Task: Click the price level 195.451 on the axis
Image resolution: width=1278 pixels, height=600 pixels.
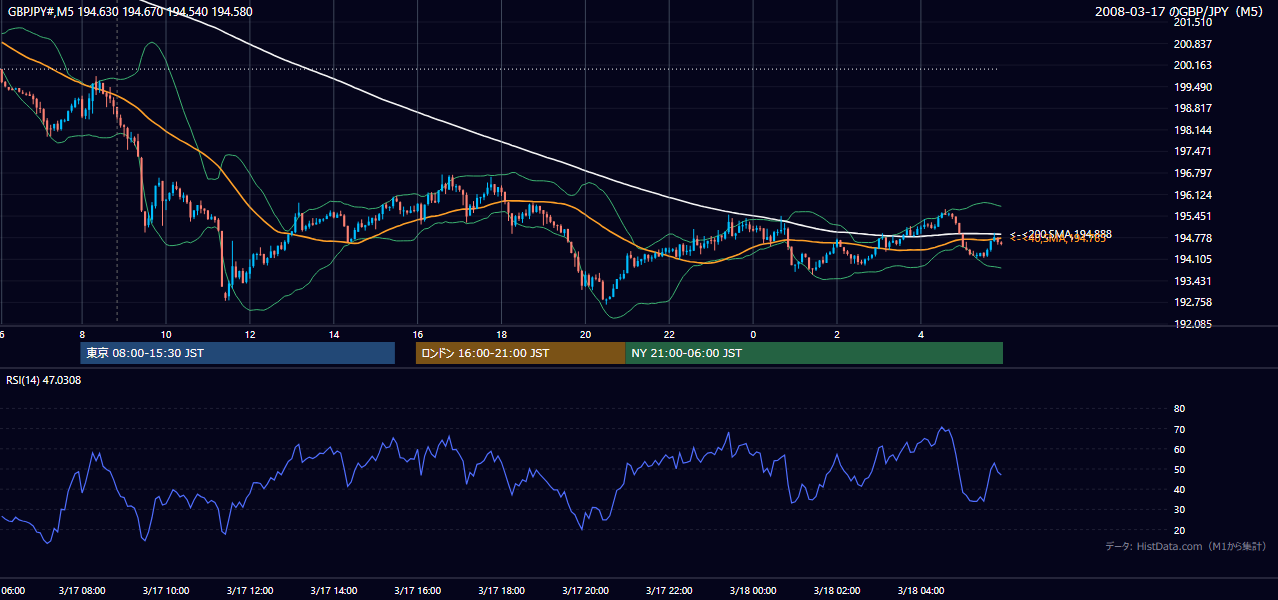Action: [x=1191, y=216]
